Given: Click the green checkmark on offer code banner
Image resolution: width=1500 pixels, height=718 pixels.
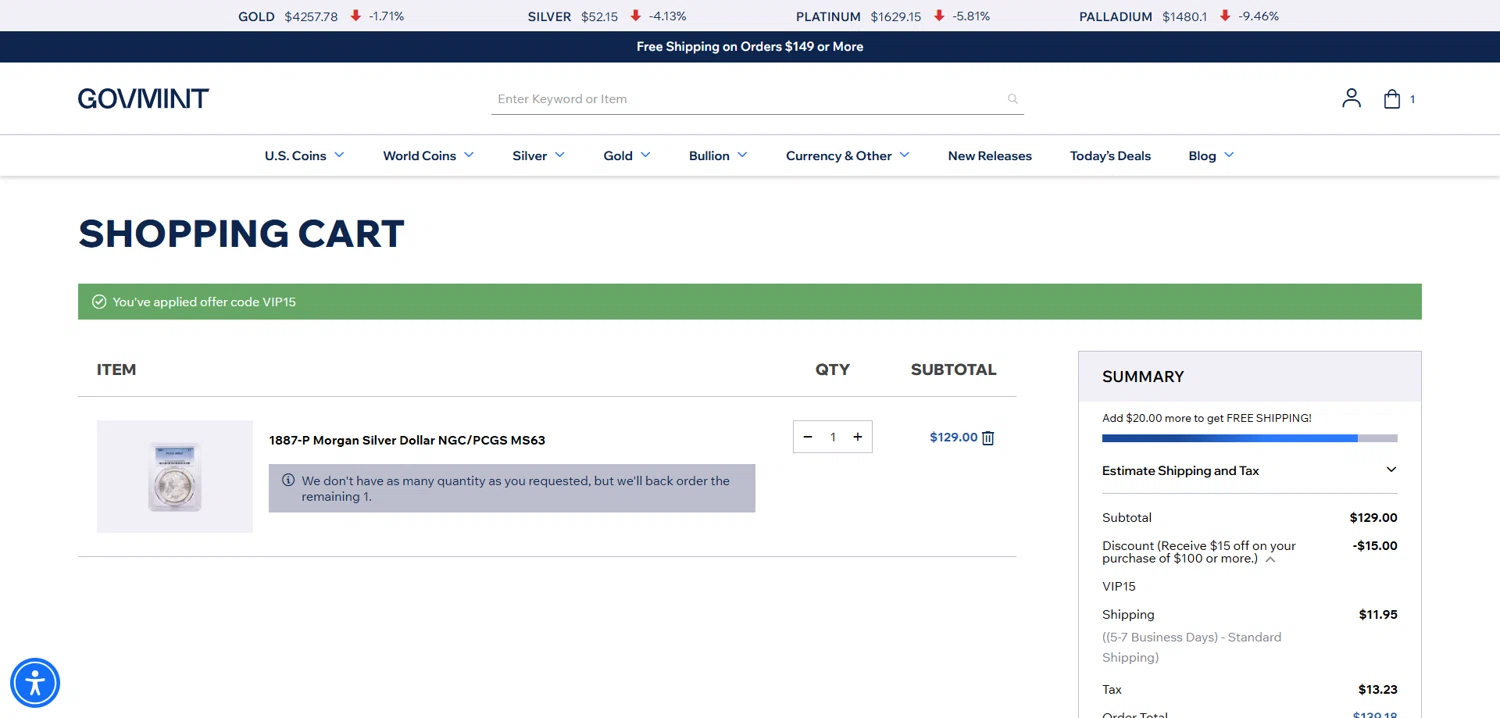Looking at the screenshot, I should click(99, 302).
